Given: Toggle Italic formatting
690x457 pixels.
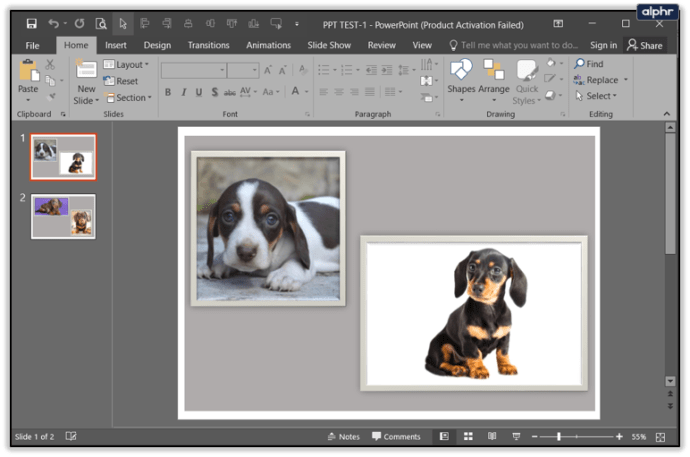Looking at the screenshot, I should pyautogui.click(x=183, y=93).
